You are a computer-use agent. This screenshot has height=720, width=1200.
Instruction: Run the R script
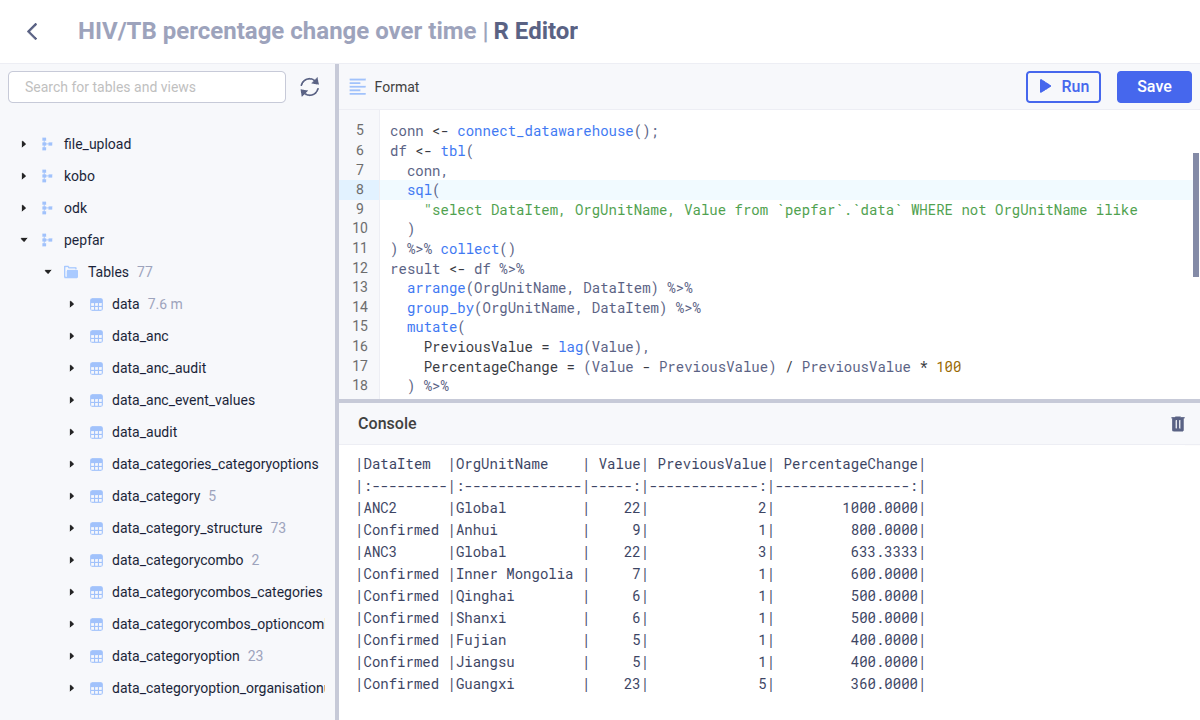(1063, 87)
